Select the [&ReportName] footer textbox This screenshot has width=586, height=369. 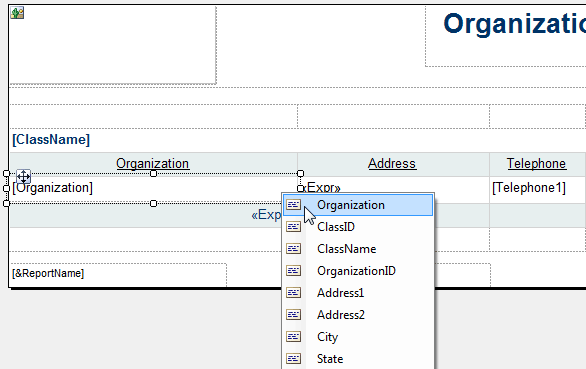(x=118, y=275)
